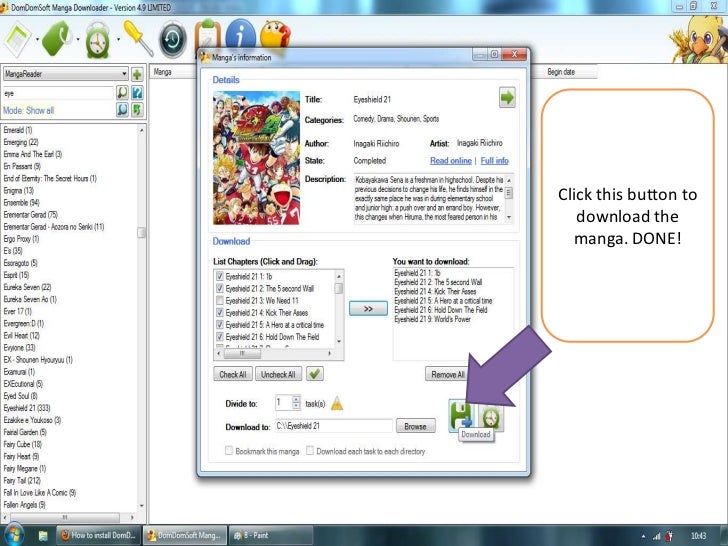Click the Begin date column header
728x546 pixels.
[x=562, y=72]
